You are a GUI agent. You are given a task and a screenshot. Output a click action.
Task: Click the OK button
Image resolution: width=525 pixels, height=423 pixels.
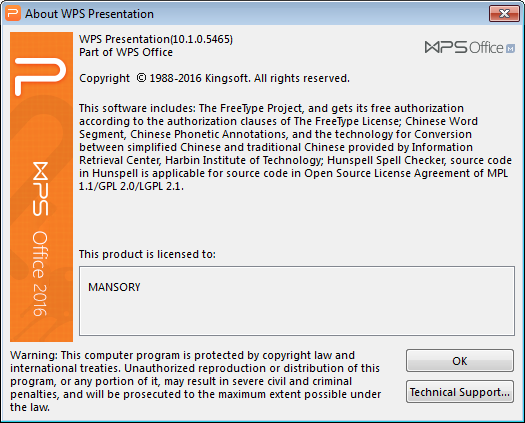pos(460,361)
